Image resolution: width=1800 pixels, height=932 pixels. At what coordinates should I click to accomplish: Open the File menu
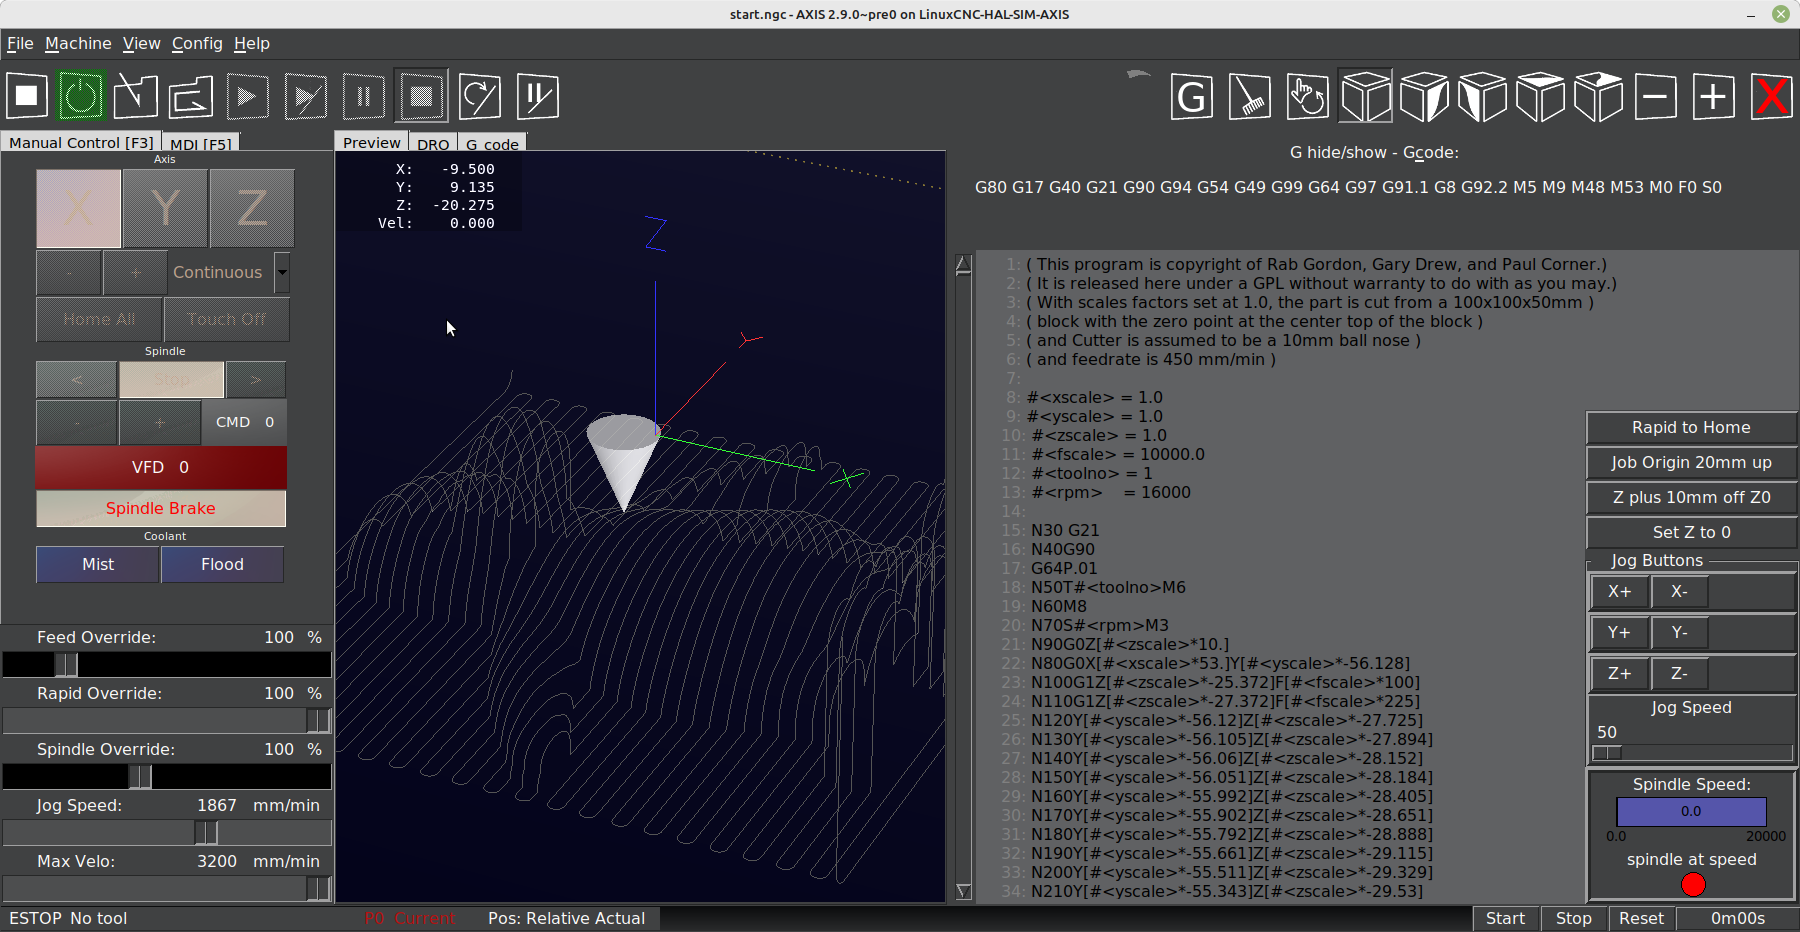[20, 43]
